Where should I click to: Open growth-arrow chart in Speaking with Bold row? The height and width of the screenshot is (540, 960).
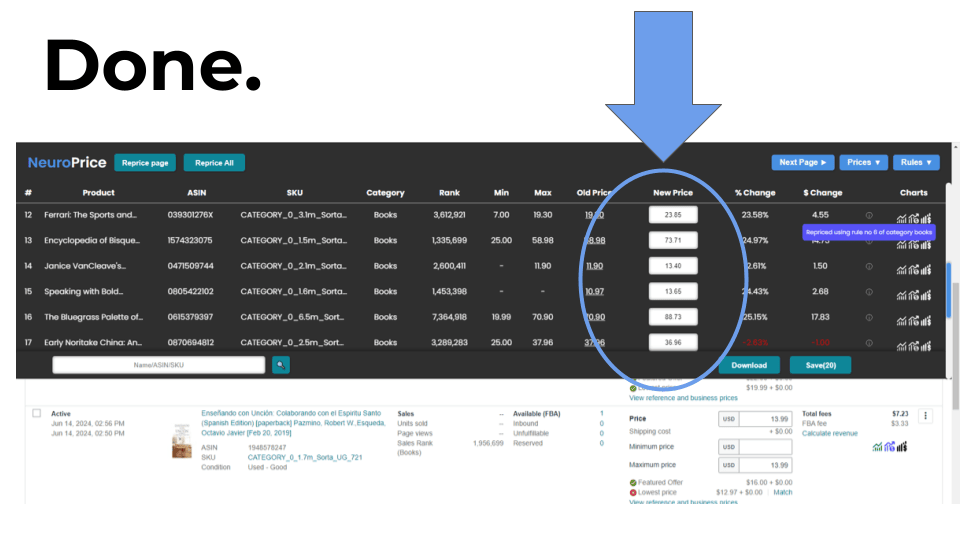click(913, 295)
